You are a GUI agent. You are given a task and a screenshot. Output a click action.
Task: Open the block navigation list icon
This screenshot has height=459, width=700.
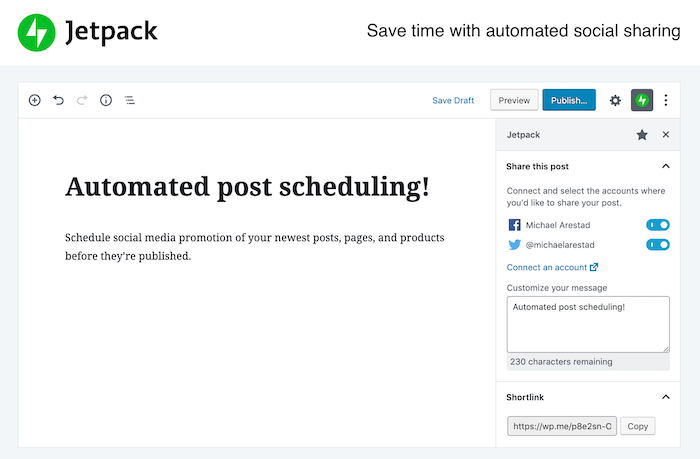click(130, 100)
